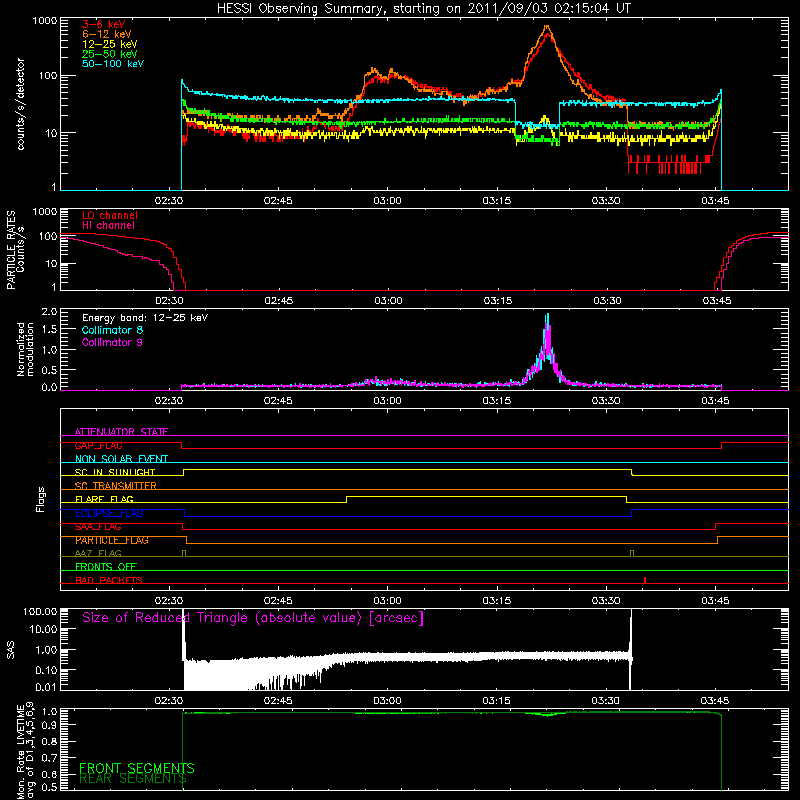Click the AAZ_FLAG label

click(98, 553)
